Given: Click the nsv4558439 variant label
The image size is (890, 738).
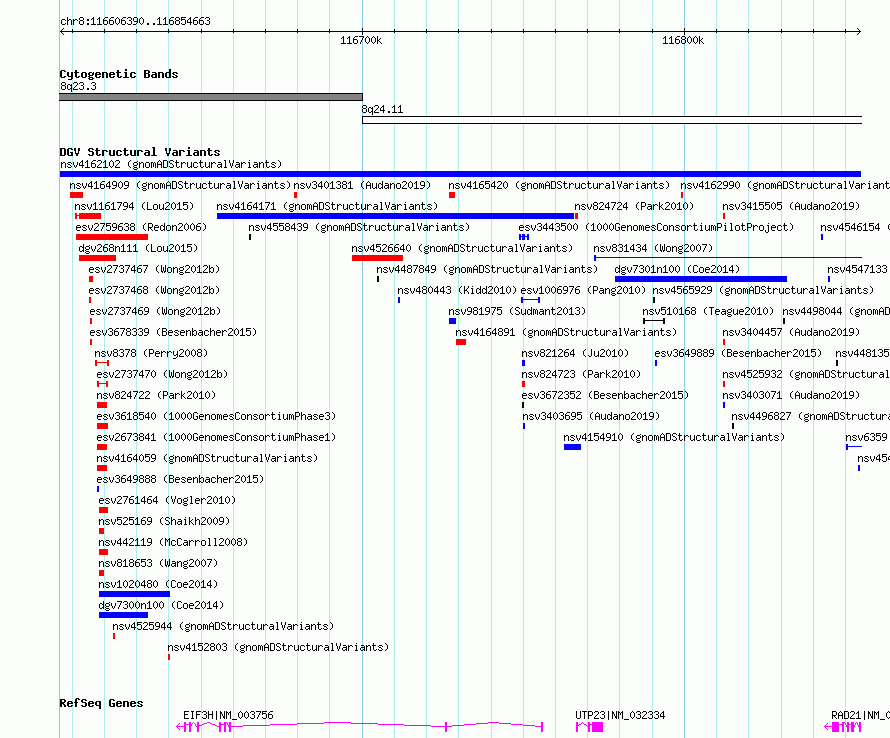Looking at the screenshot, I should pos(359,227).
